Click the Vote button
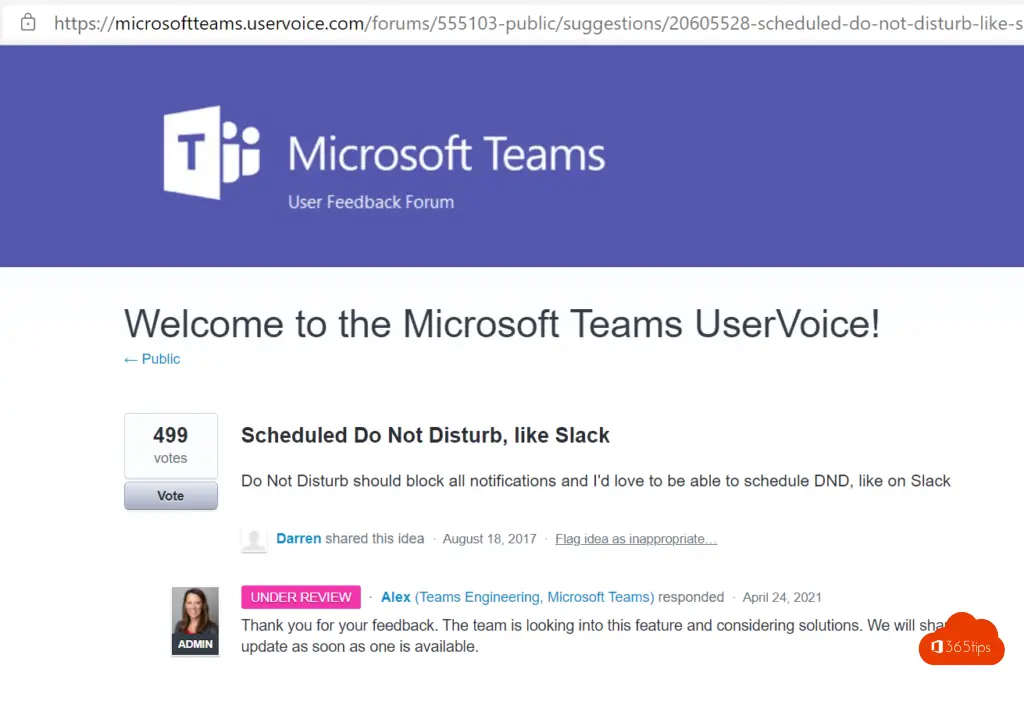 point(171,496)
